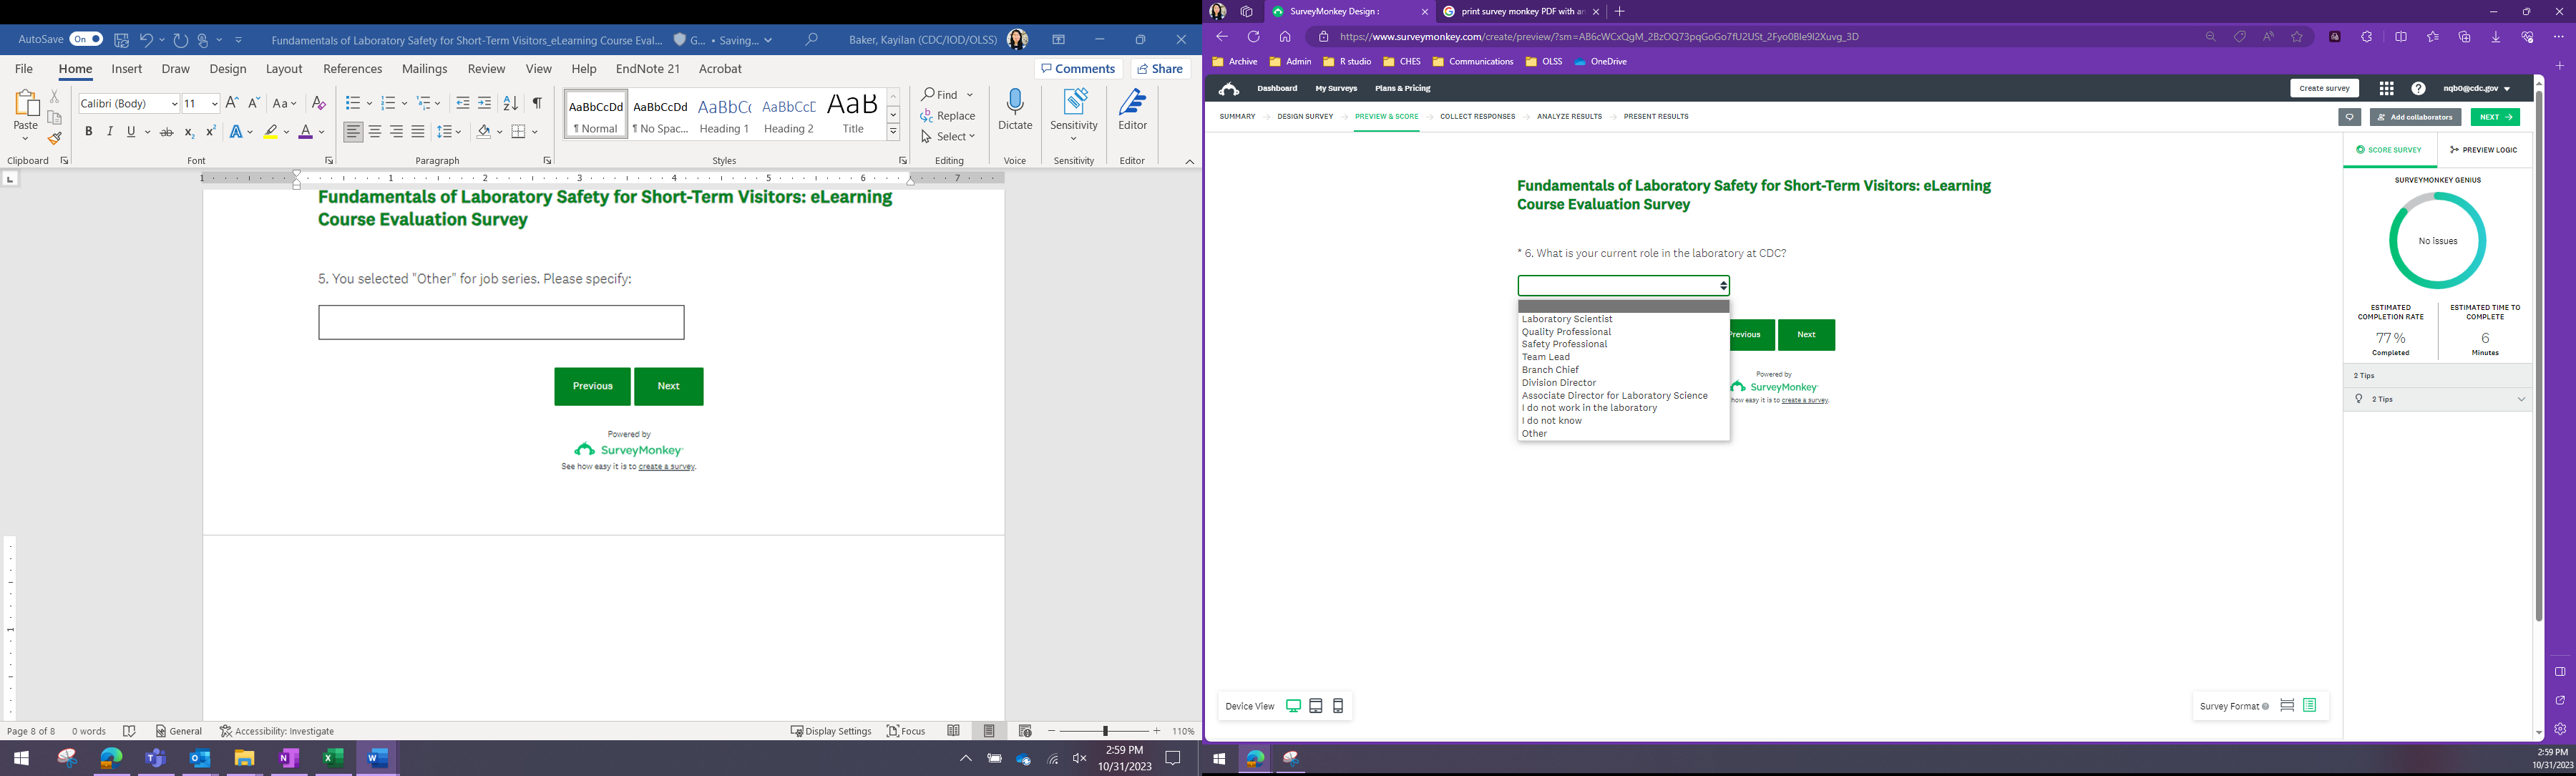The width and height of the screenshot is (2576, 776).
Task: Toggle the AutoSave switch
Action: 86,40
